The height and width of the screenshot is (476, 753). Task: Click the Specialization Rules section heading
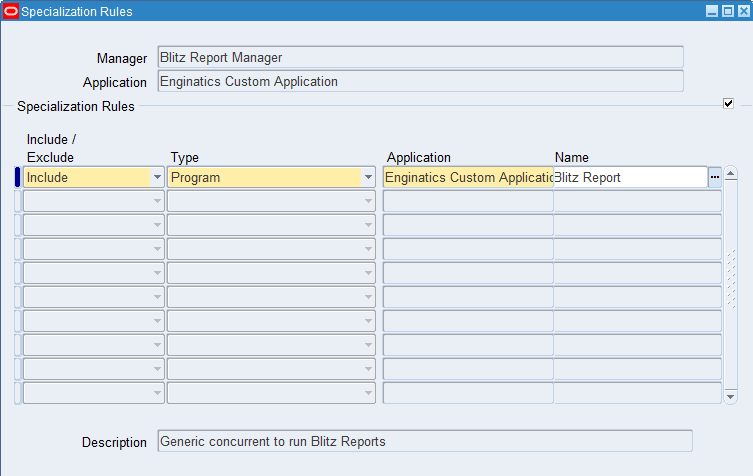point(76,107)
